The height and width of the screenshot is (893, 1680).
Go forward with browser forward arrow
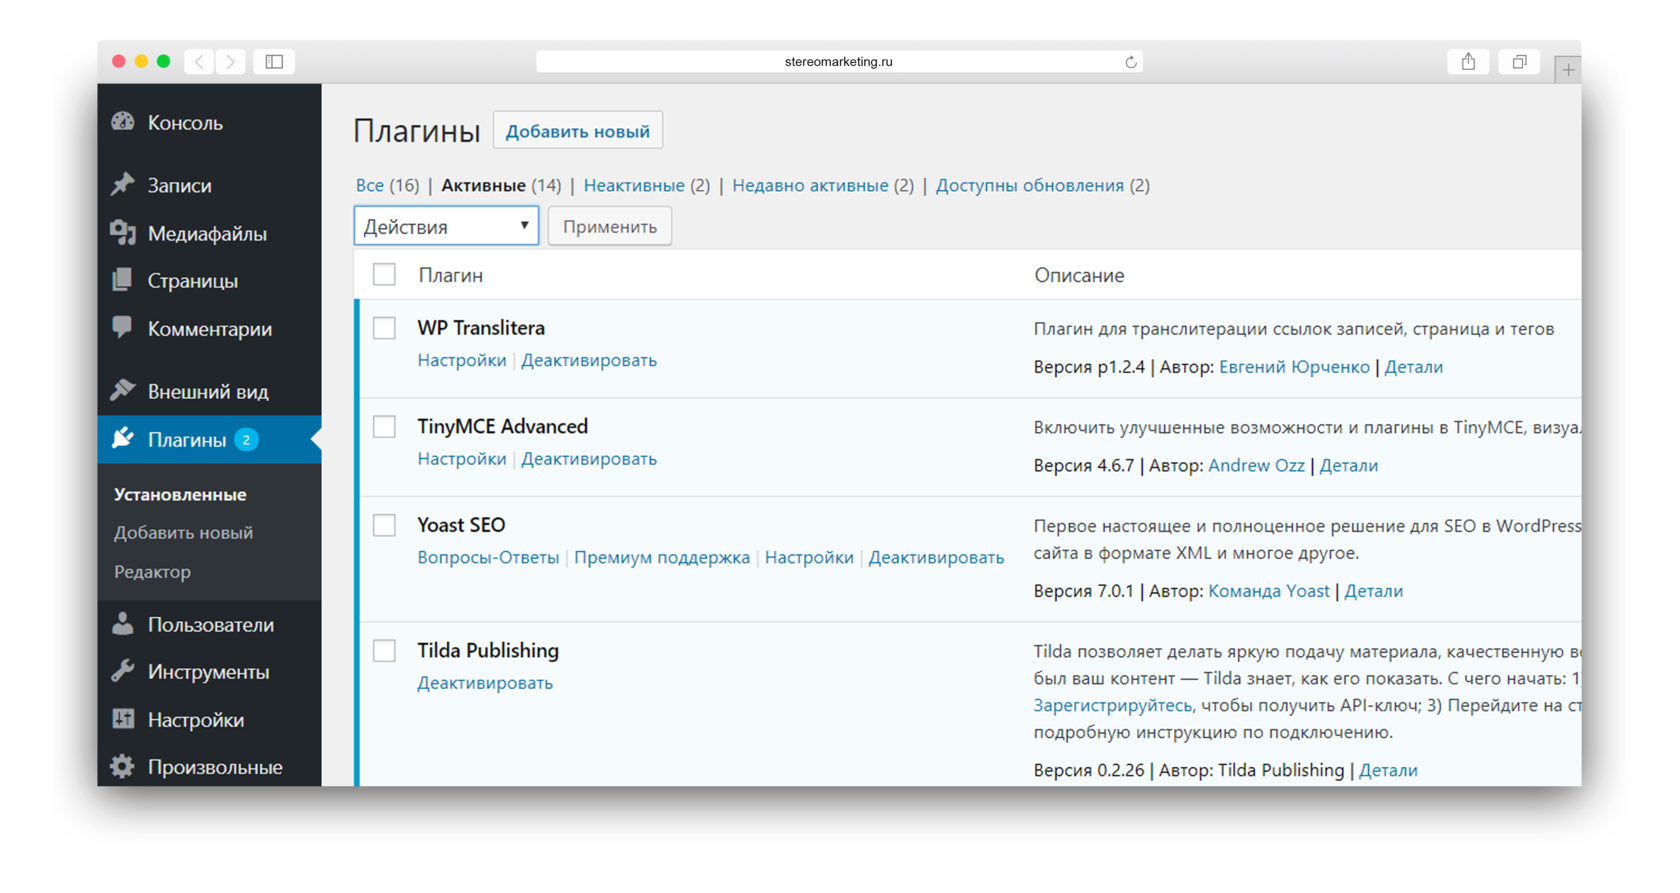[x=231, y=62]
